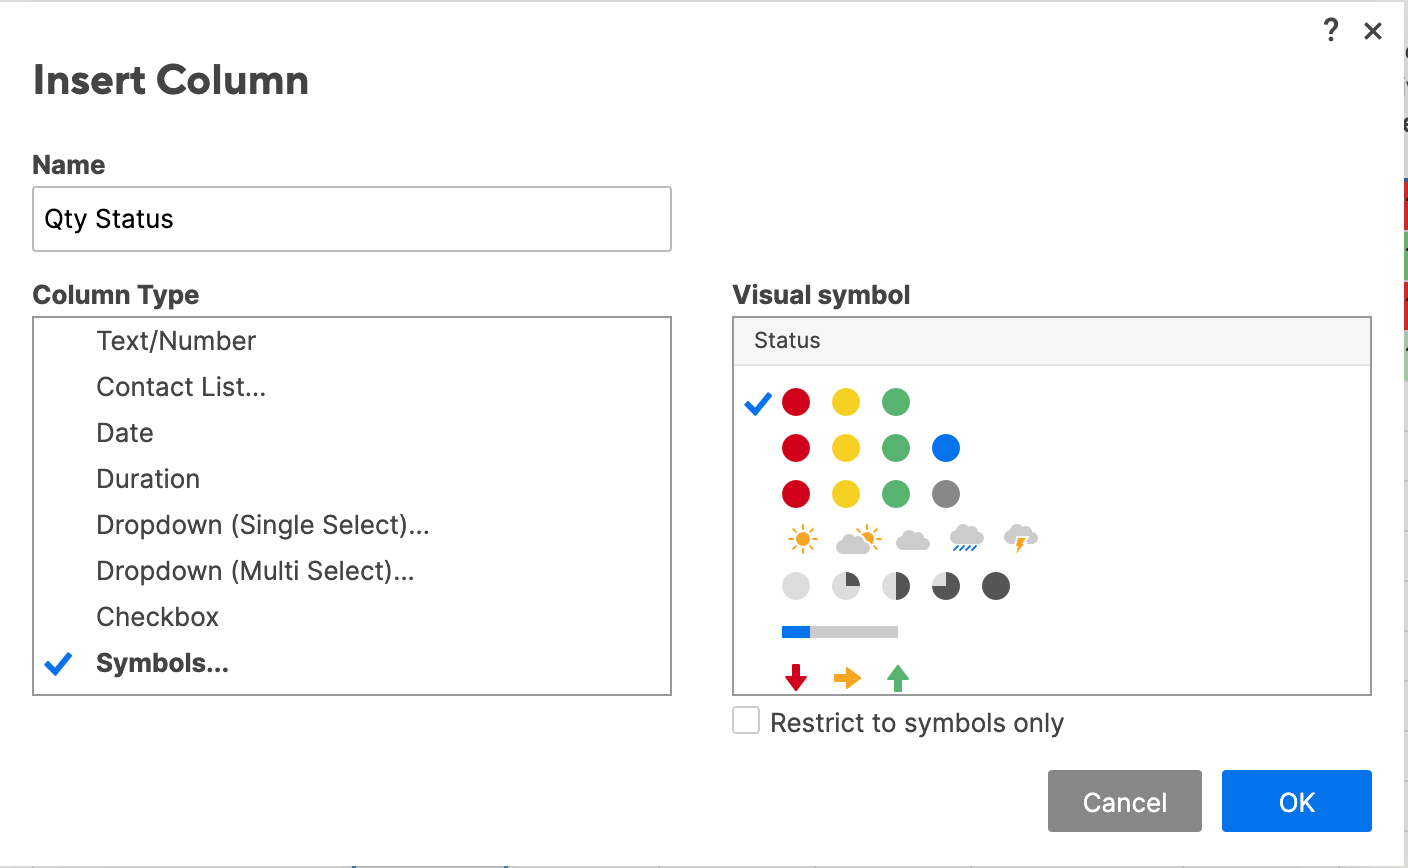Click the help question mark icon
The width and height of the screenshot is (1408, 868).
(1330, 31)
